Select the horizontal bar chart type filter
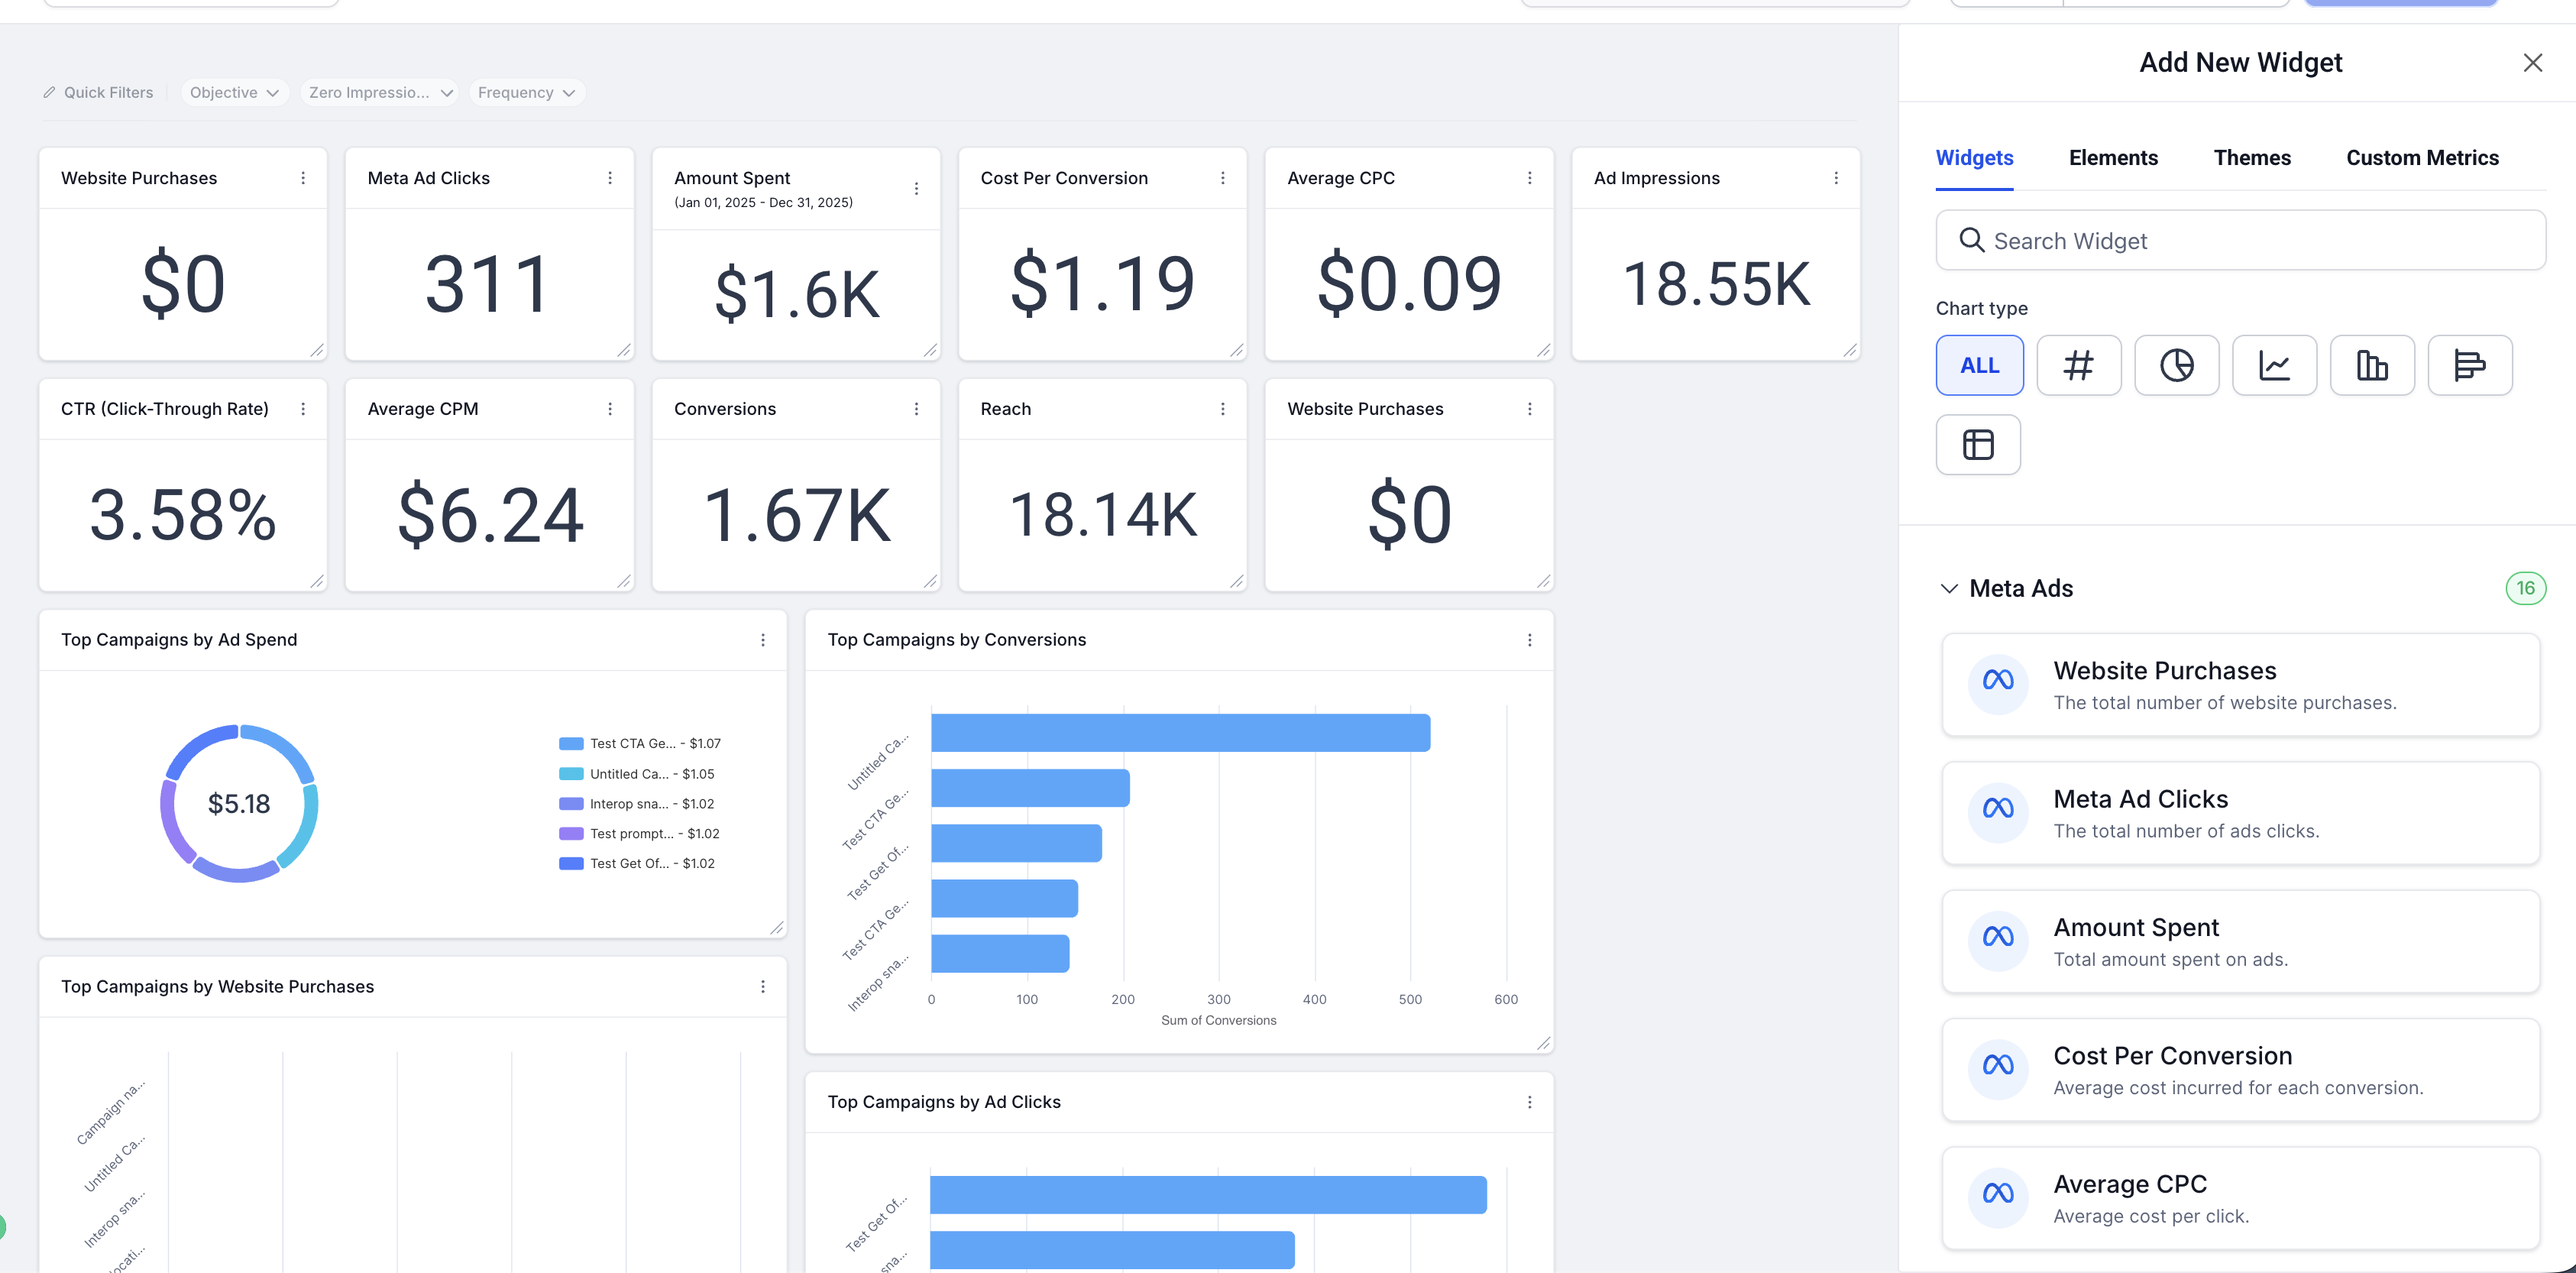 coord(2469,365)
